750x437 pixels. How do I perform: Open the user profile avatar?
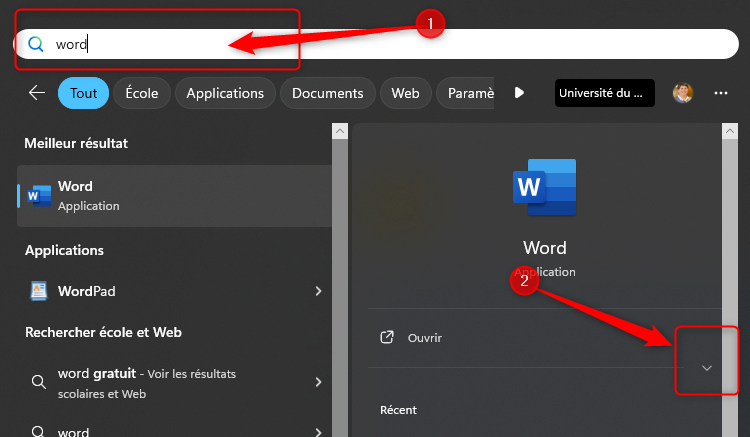pos(683,93)
